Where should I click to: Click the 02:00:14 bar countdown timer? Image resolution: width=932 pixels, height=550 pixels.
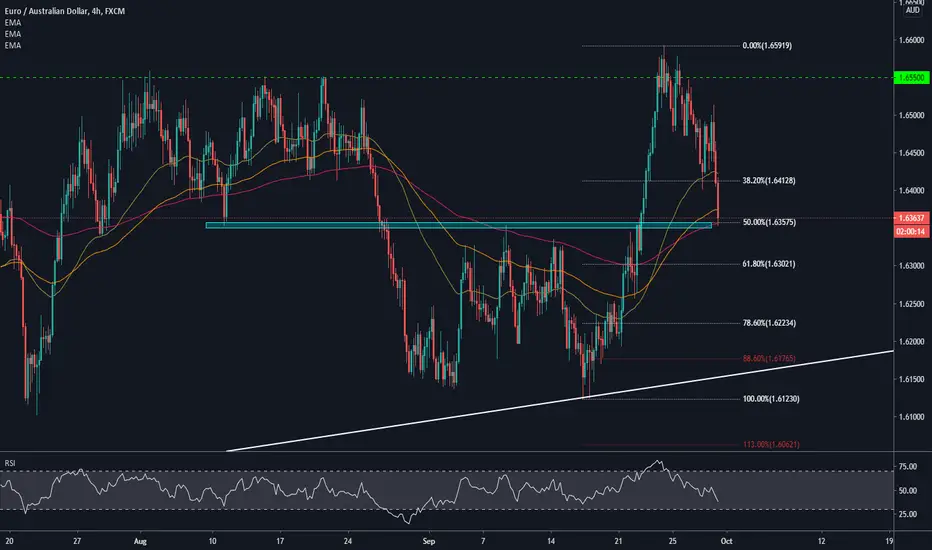click(x=911, y=231)
